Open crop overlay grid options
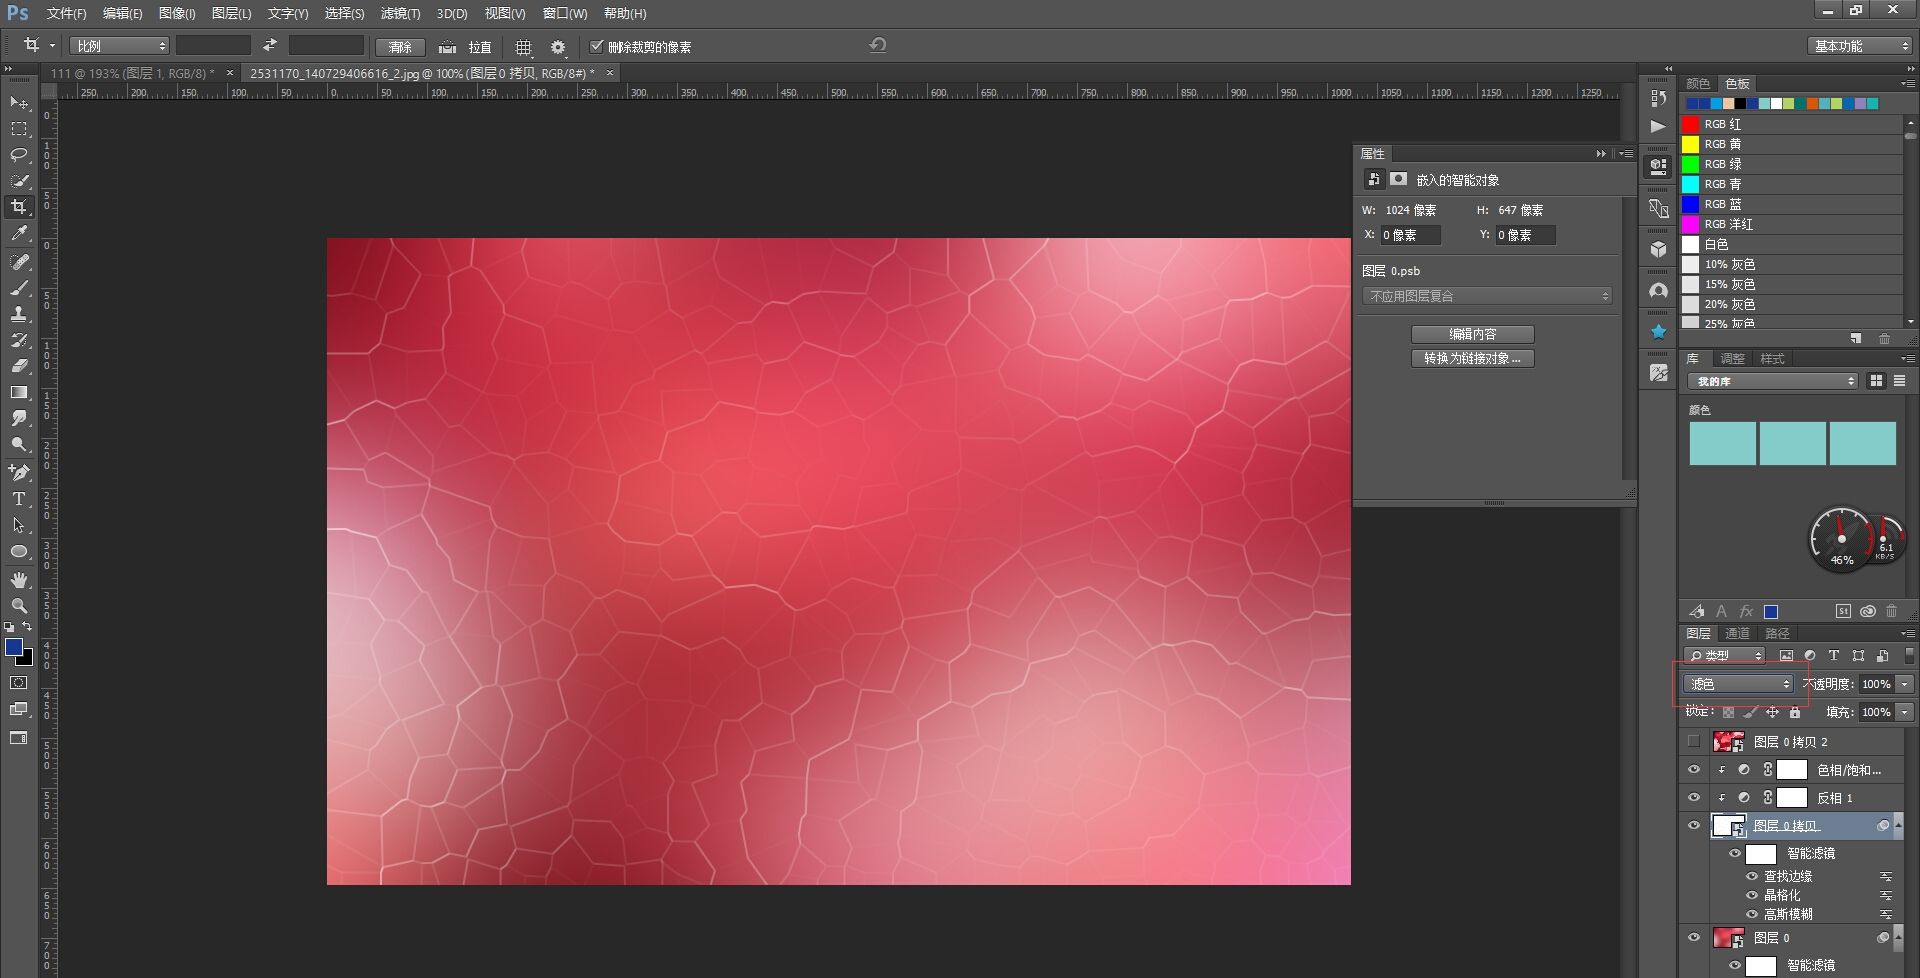 pyautogui.click(x=523, y=47)
